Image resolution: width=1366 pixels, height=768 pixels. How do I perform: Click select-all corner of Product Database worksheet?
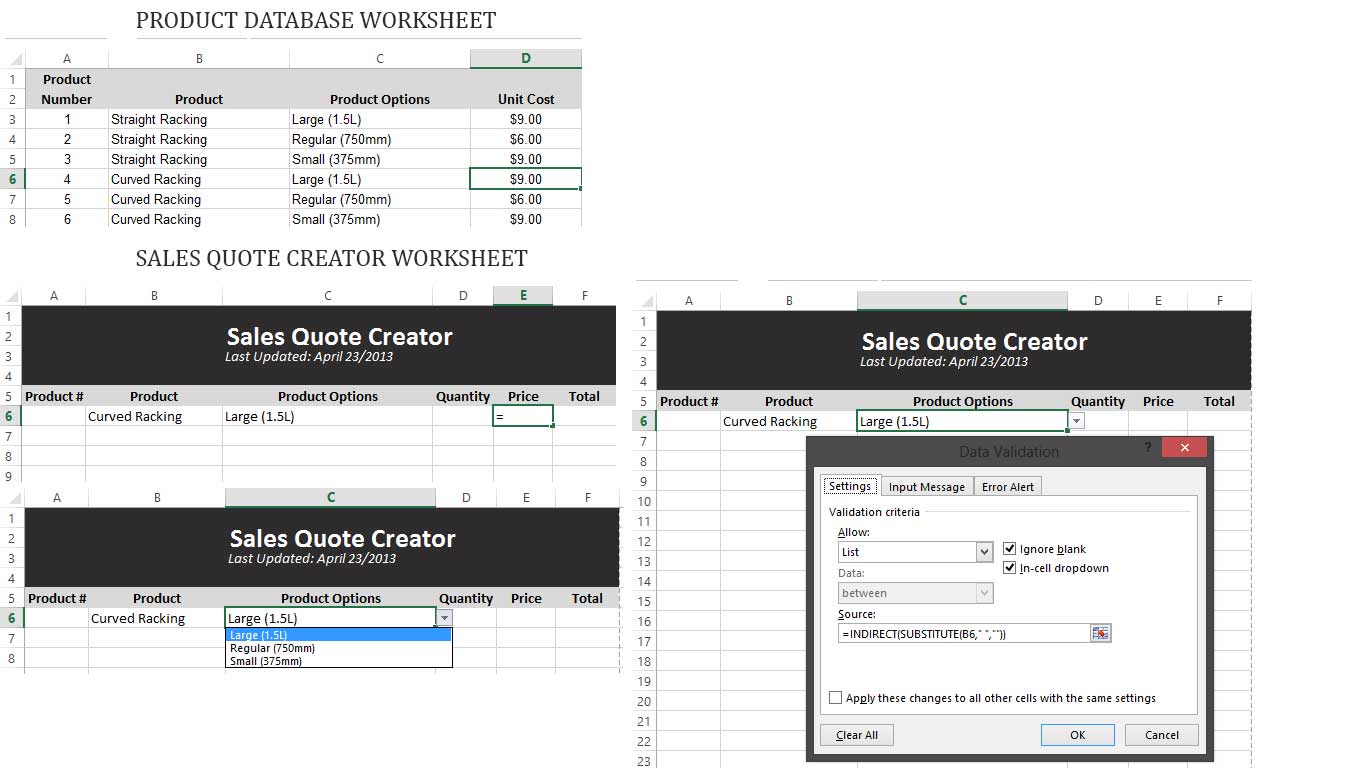(x=13, y=58)
